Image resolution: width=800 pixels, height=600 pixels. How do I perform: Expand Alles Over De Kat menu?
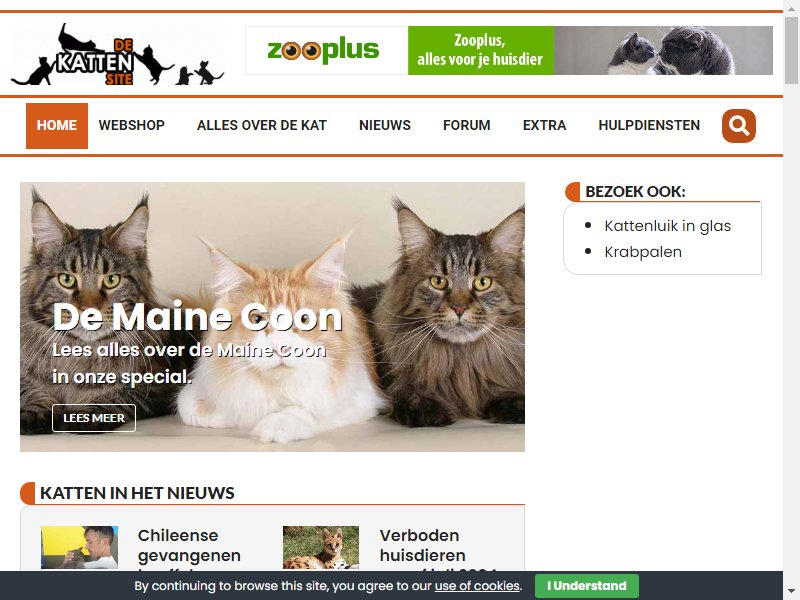[262, 126]
